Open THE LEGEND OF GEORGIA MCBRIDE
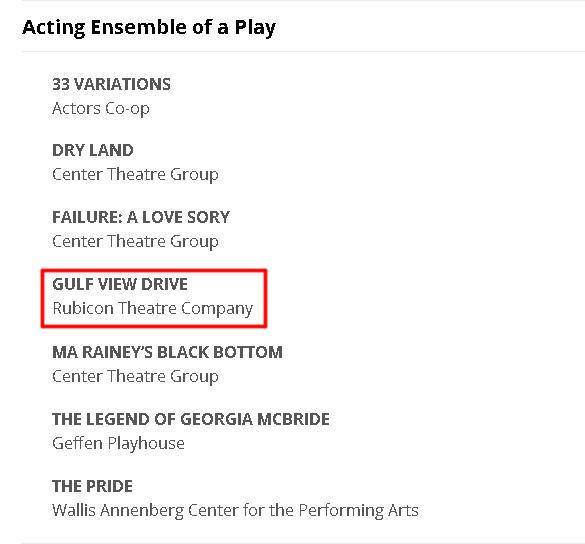Viewport: 585px width, 544px height. pyautogui.click(x=191, y=419)
